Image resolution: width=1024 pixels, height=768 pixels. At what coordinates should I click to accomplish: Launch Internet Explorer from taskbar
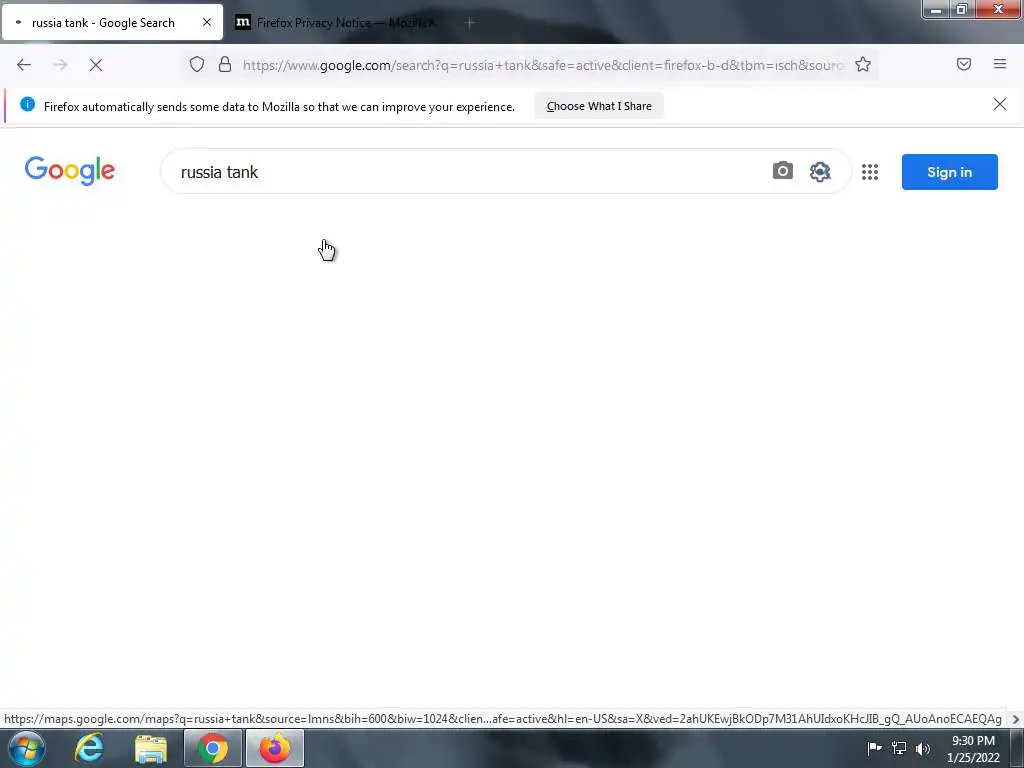click(89, 748)
